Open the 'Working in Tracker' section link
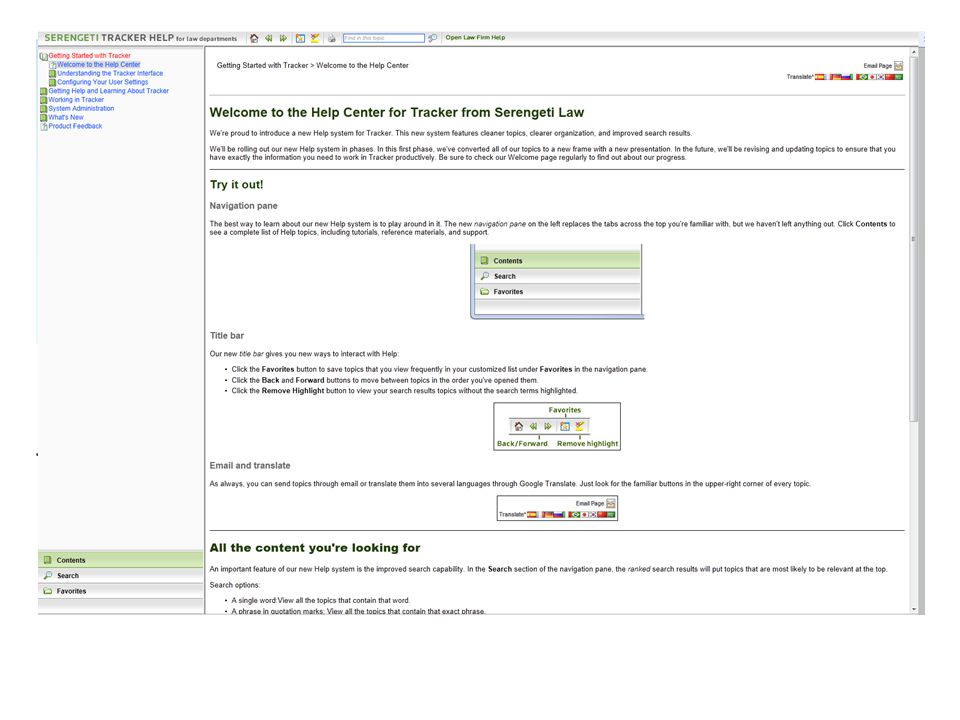 tap(76, 99)
